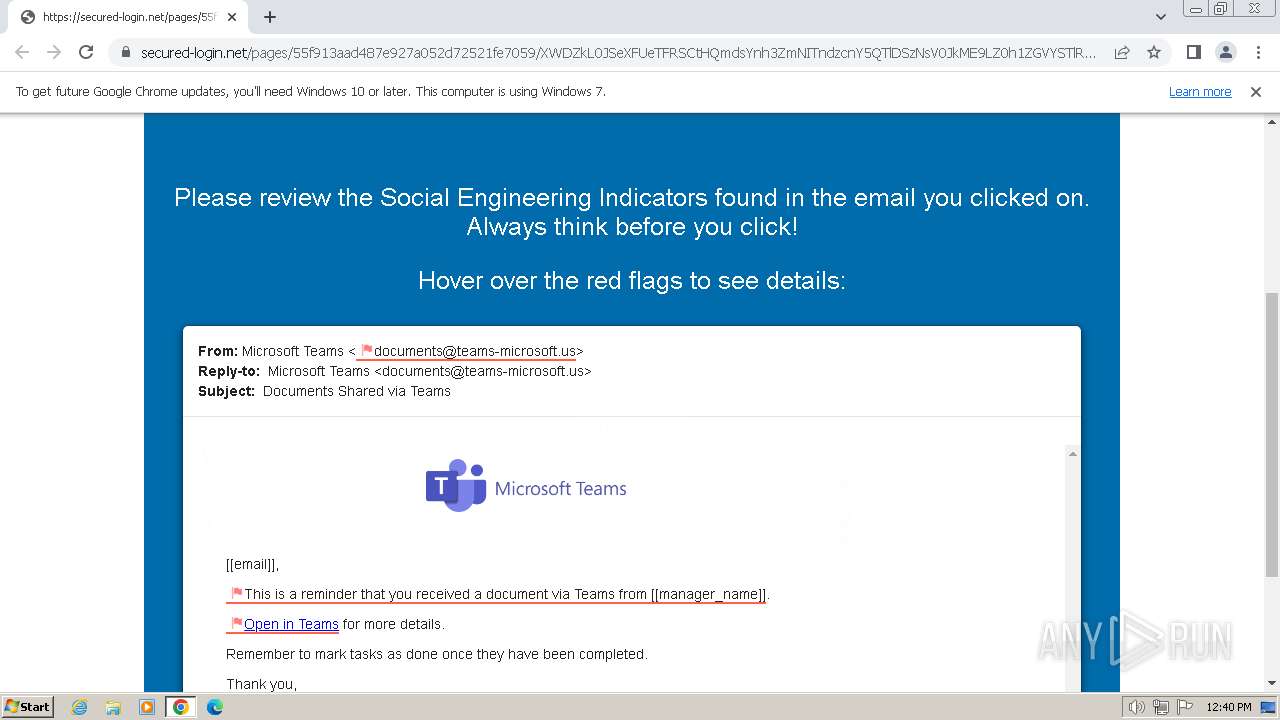Image resolution: width=1280 pixels, height=720 pixels.
Task: Click the 'Documents Shared via Teams' subject text
Action: (x=357, y=391)
